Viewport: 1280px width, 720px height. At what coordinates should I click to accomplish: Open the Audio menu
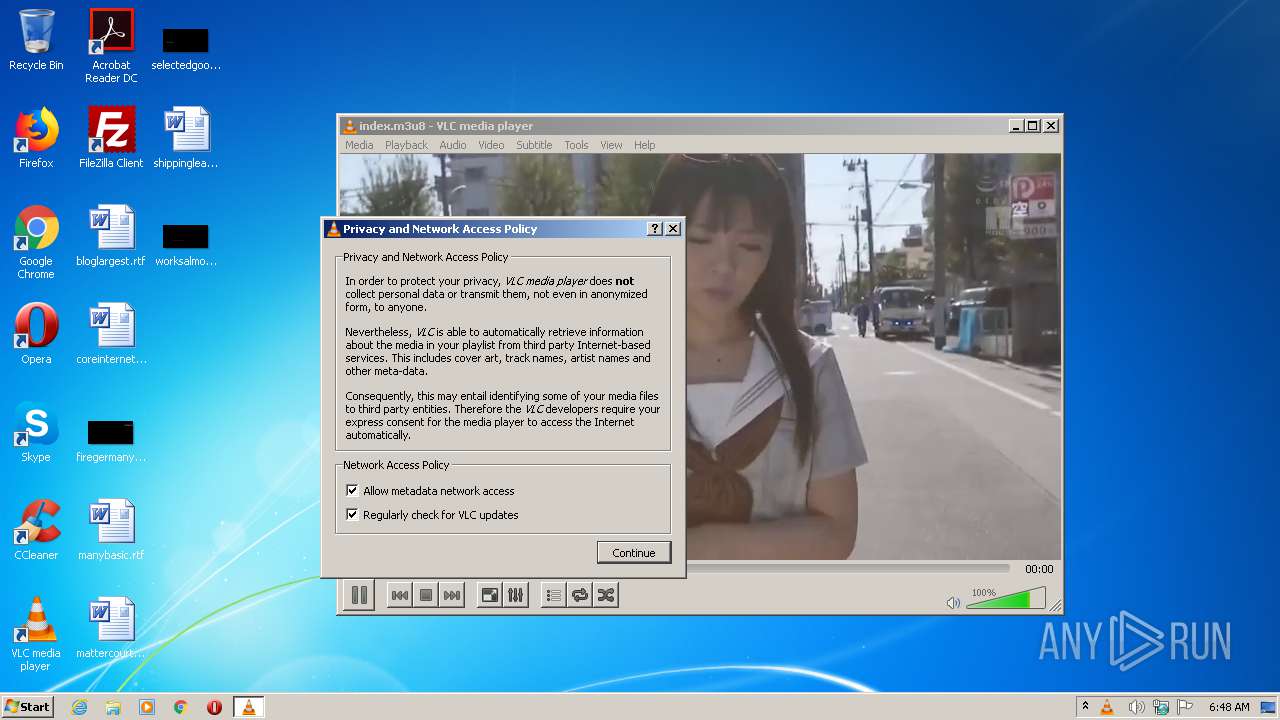pyautogui.click(x=453, y=145)
